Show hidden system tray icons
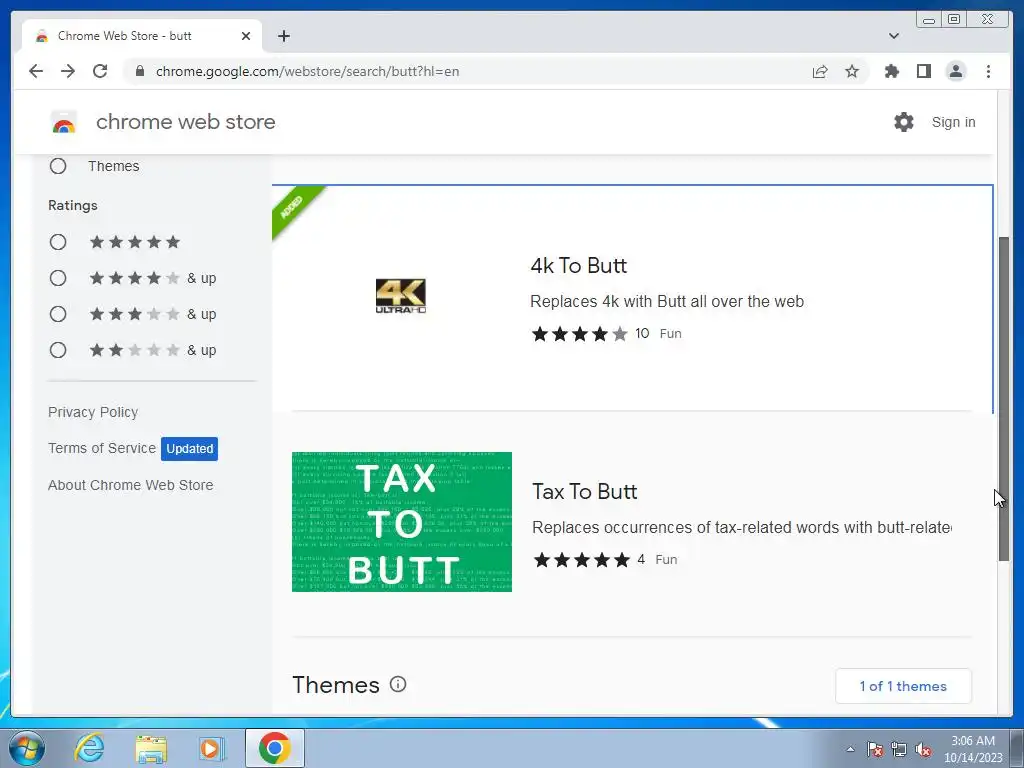 click(850, 749)
